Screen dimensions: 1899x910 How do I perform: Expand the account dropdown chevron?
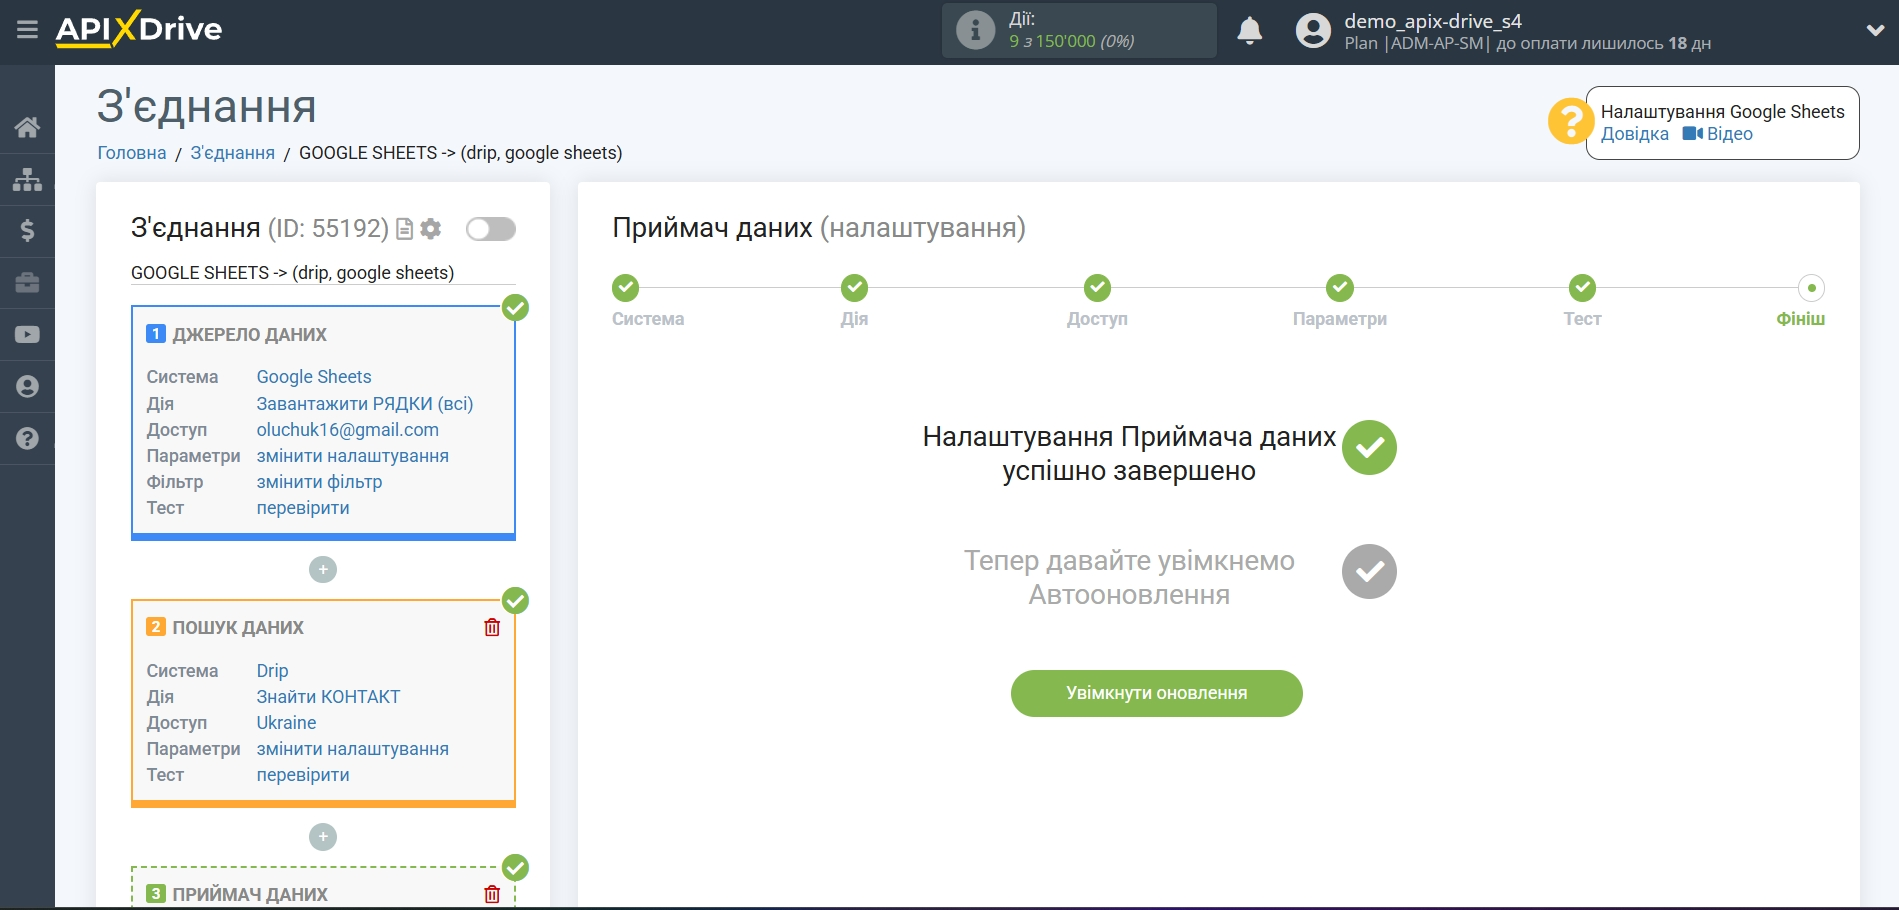[x=1875, y=30]
